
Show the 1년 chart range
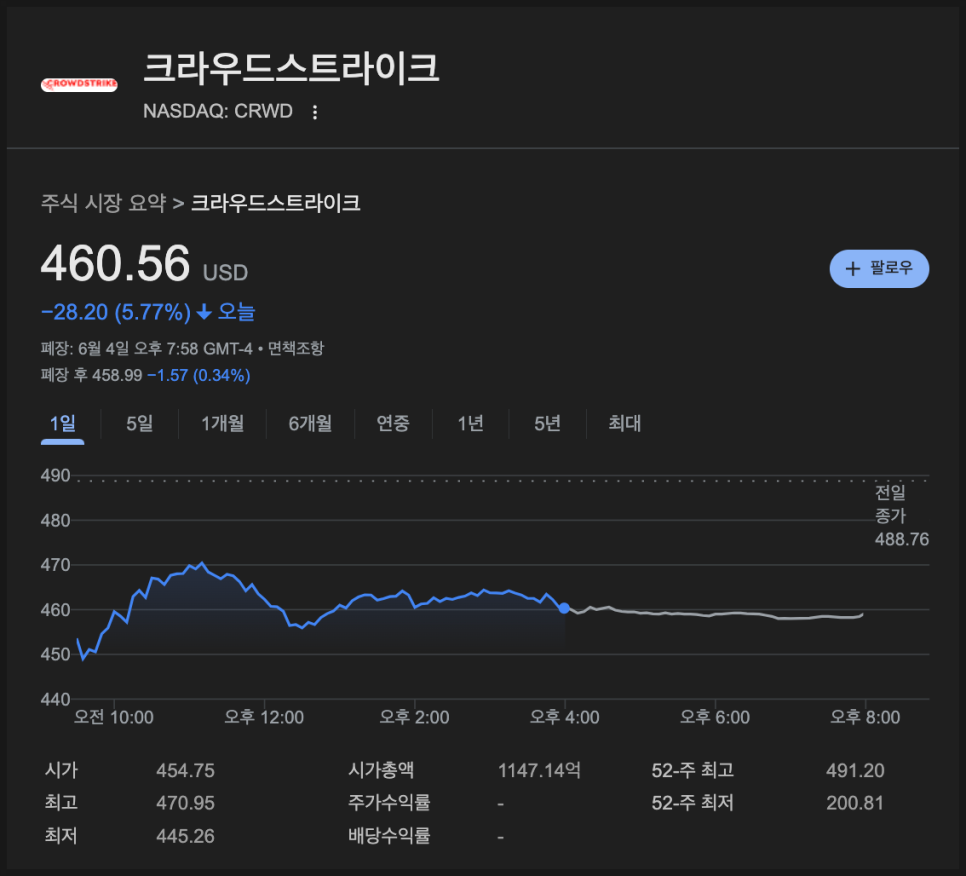click(x=470, y=424)
